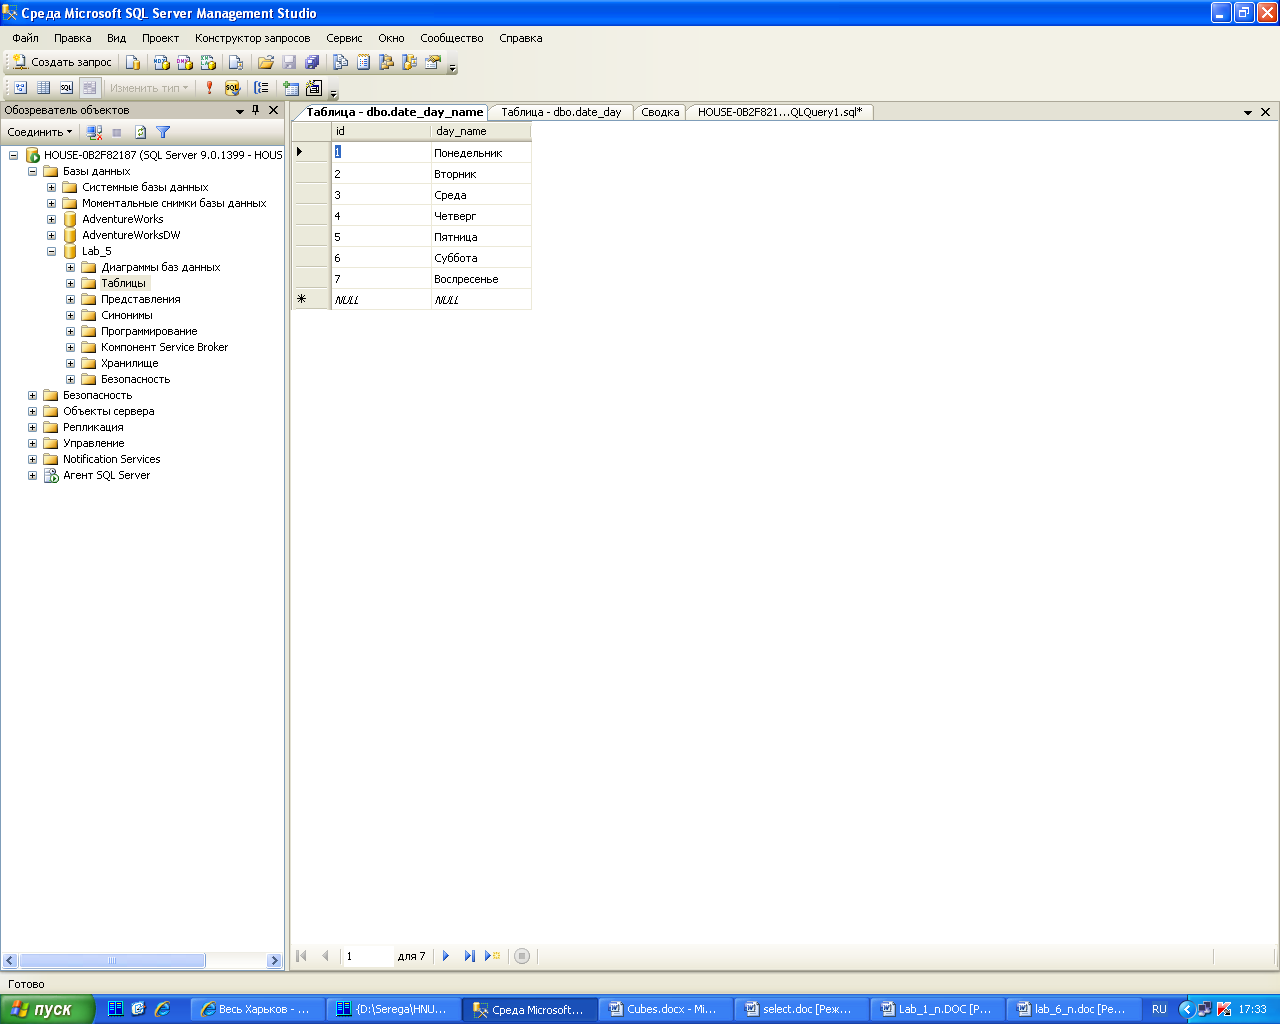
Task: Click the Summary page toolbar icon
Action: [363, 62]
